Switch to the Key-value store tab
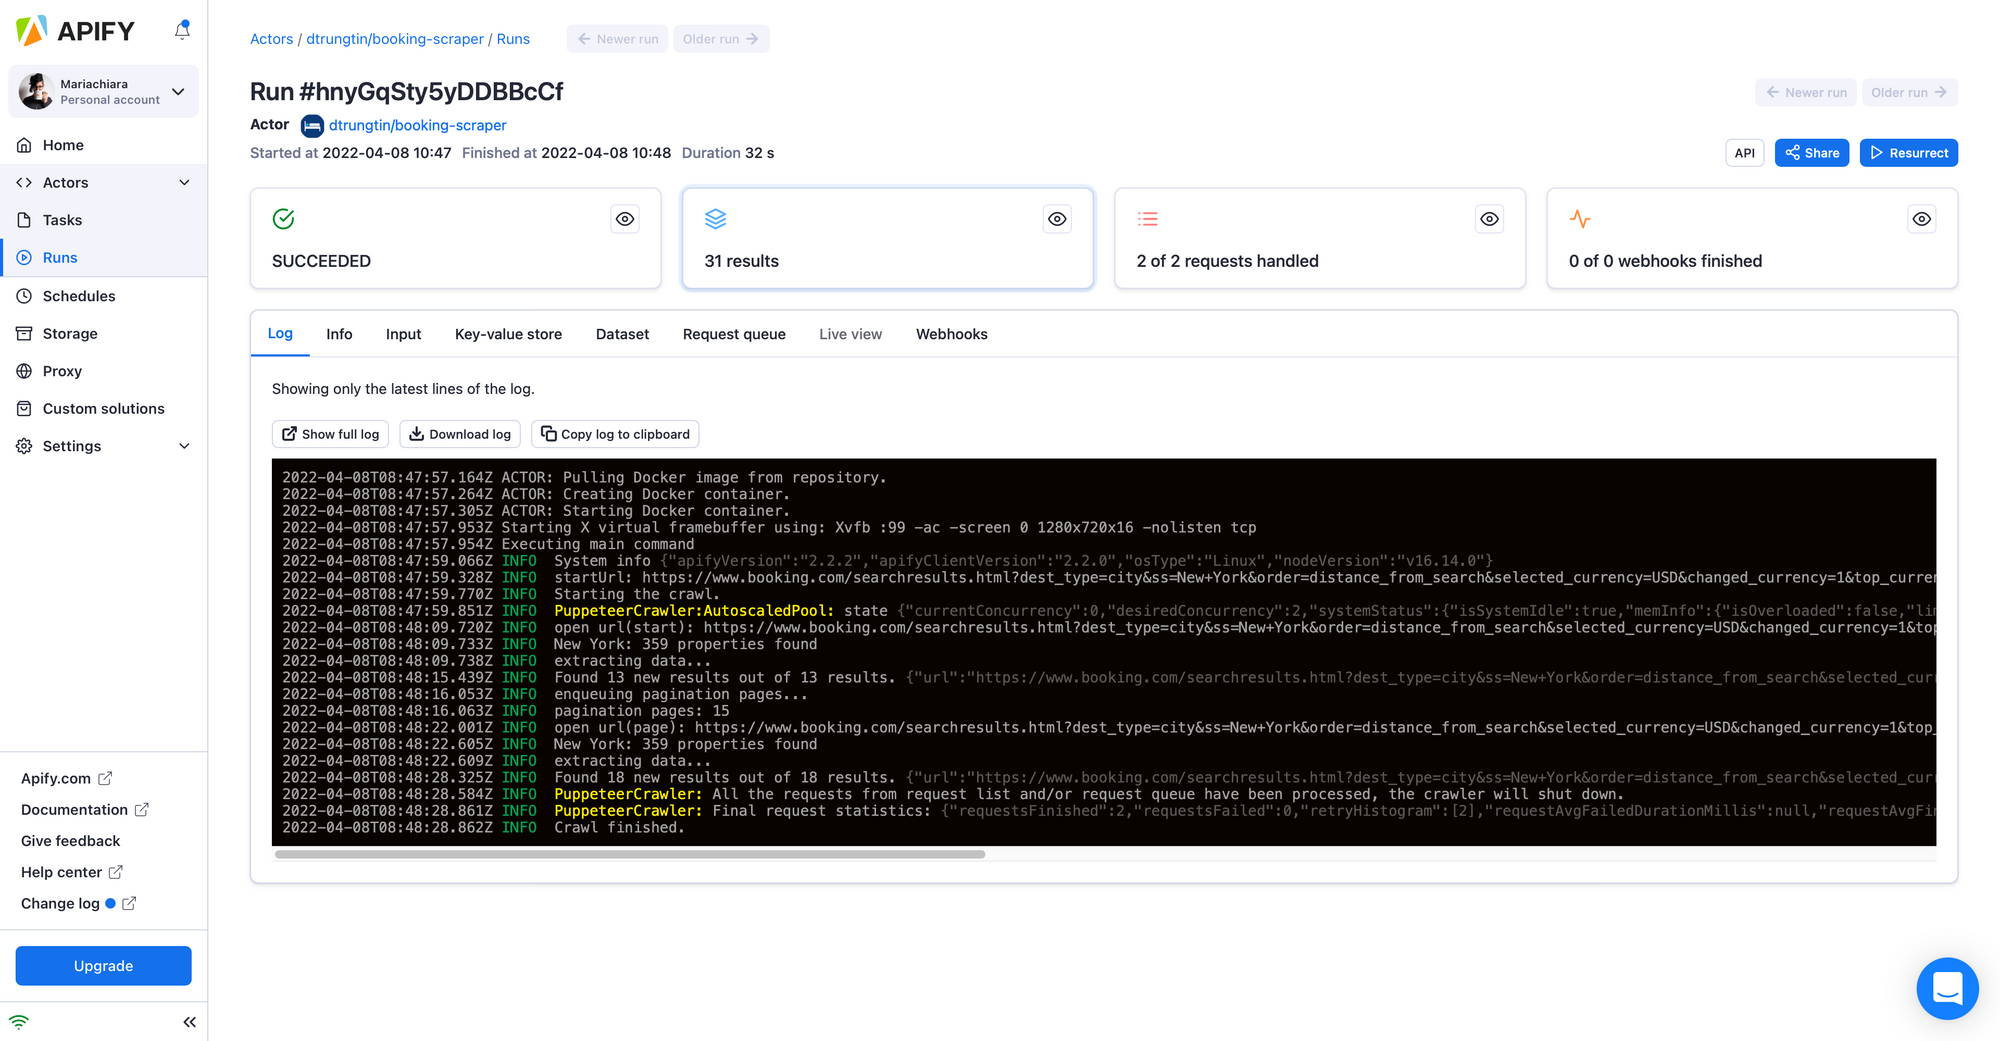The image size is (2000, 1041). coord(508,334)
